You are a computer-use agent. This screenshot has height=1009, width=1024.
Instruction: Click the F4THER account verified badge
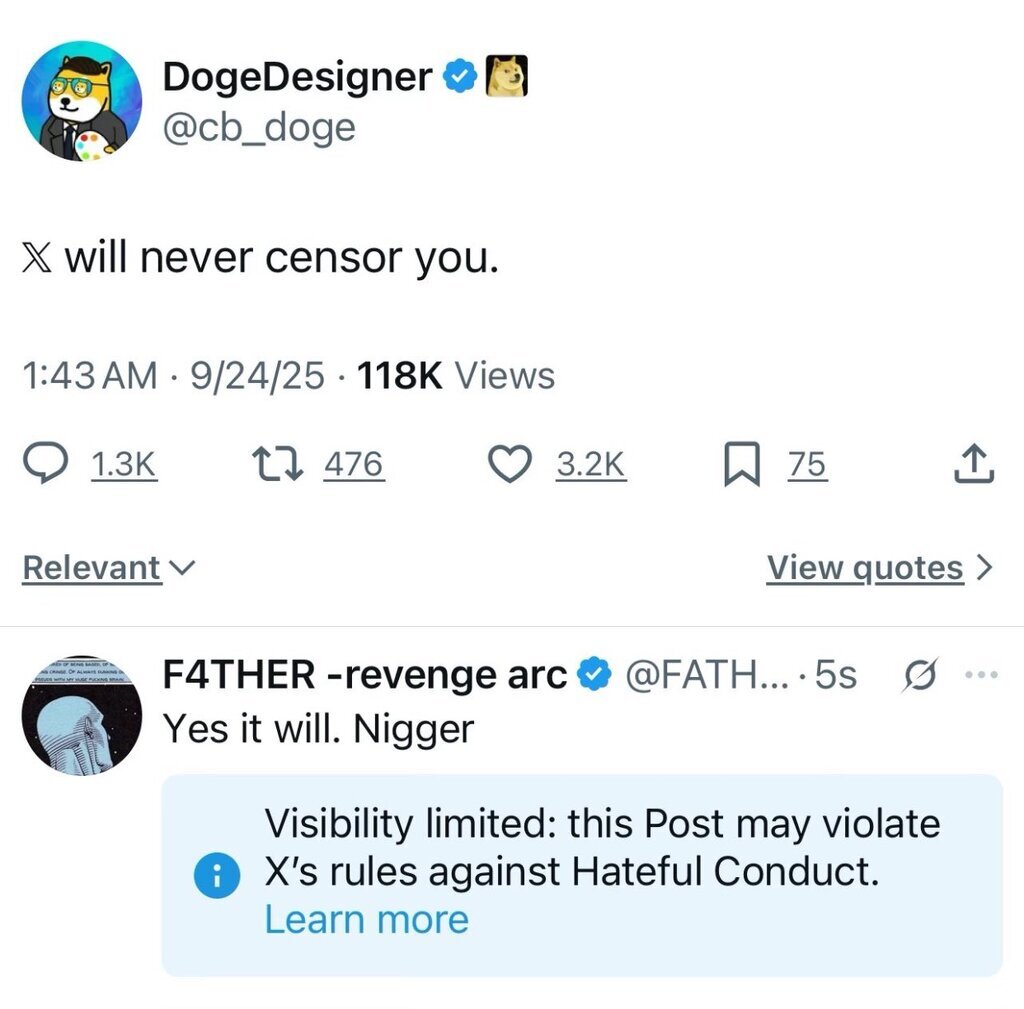click(x=597, y=676)
